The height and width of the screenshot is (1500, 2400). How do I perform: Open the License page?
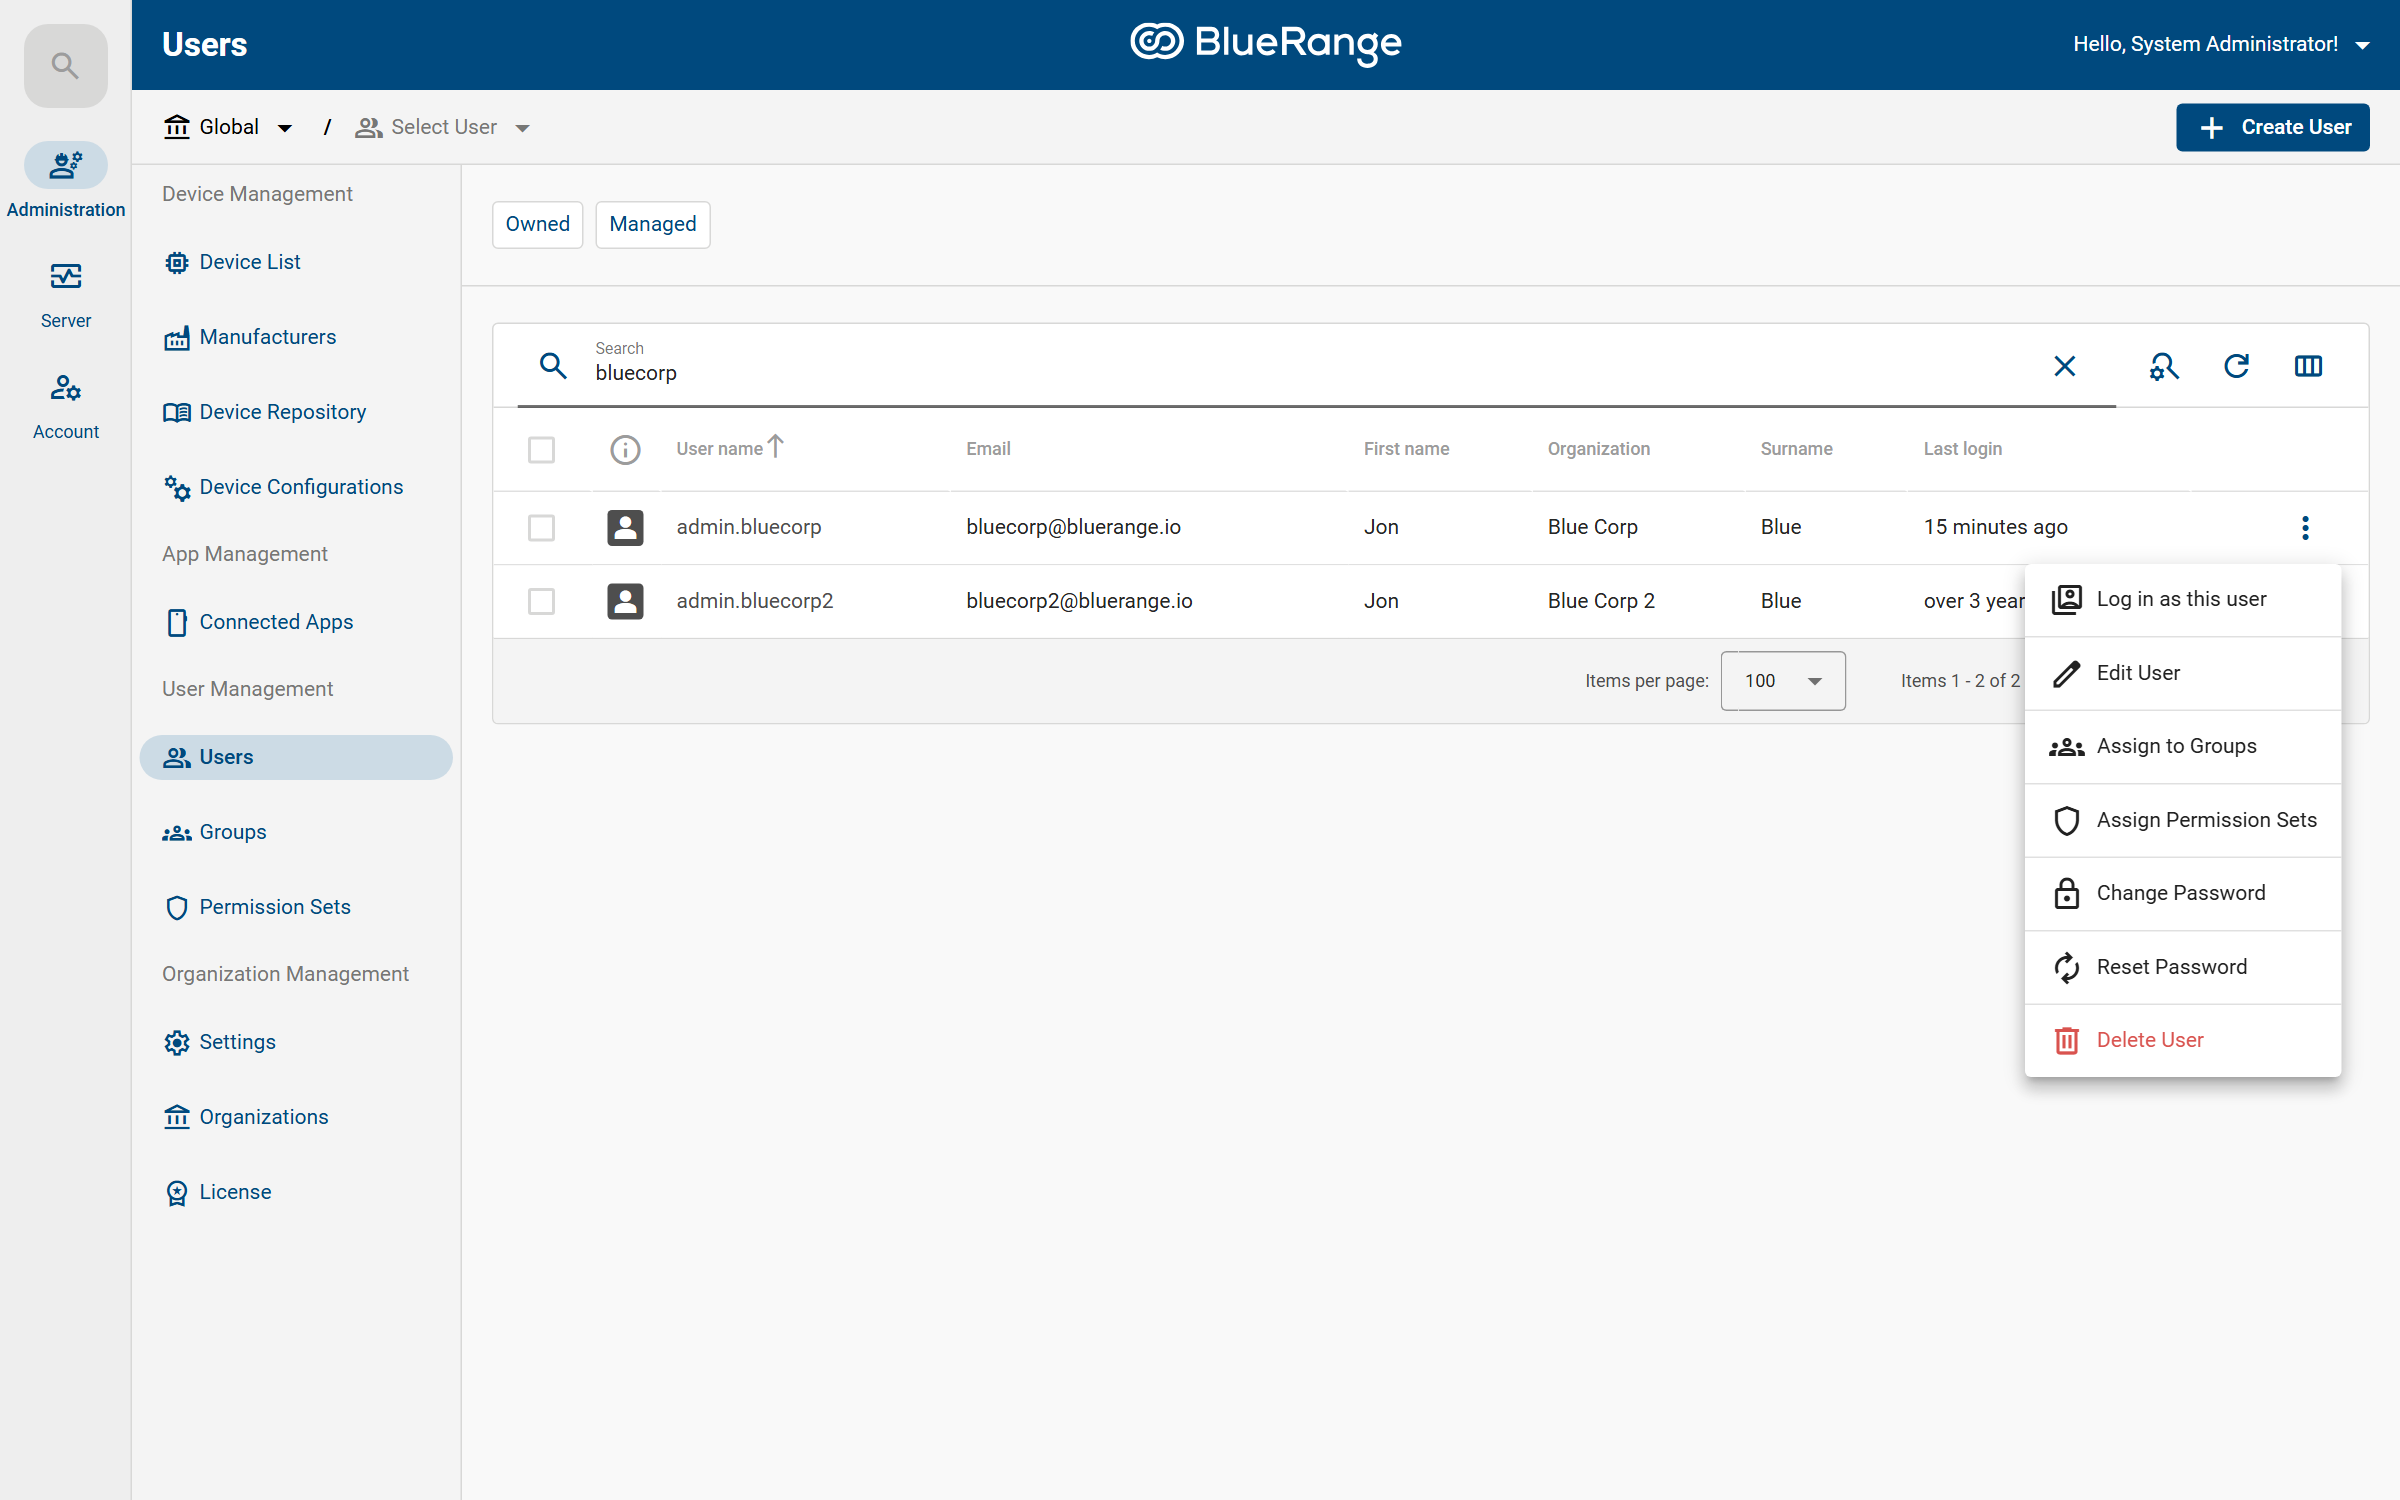click(x=296, y=1192)
